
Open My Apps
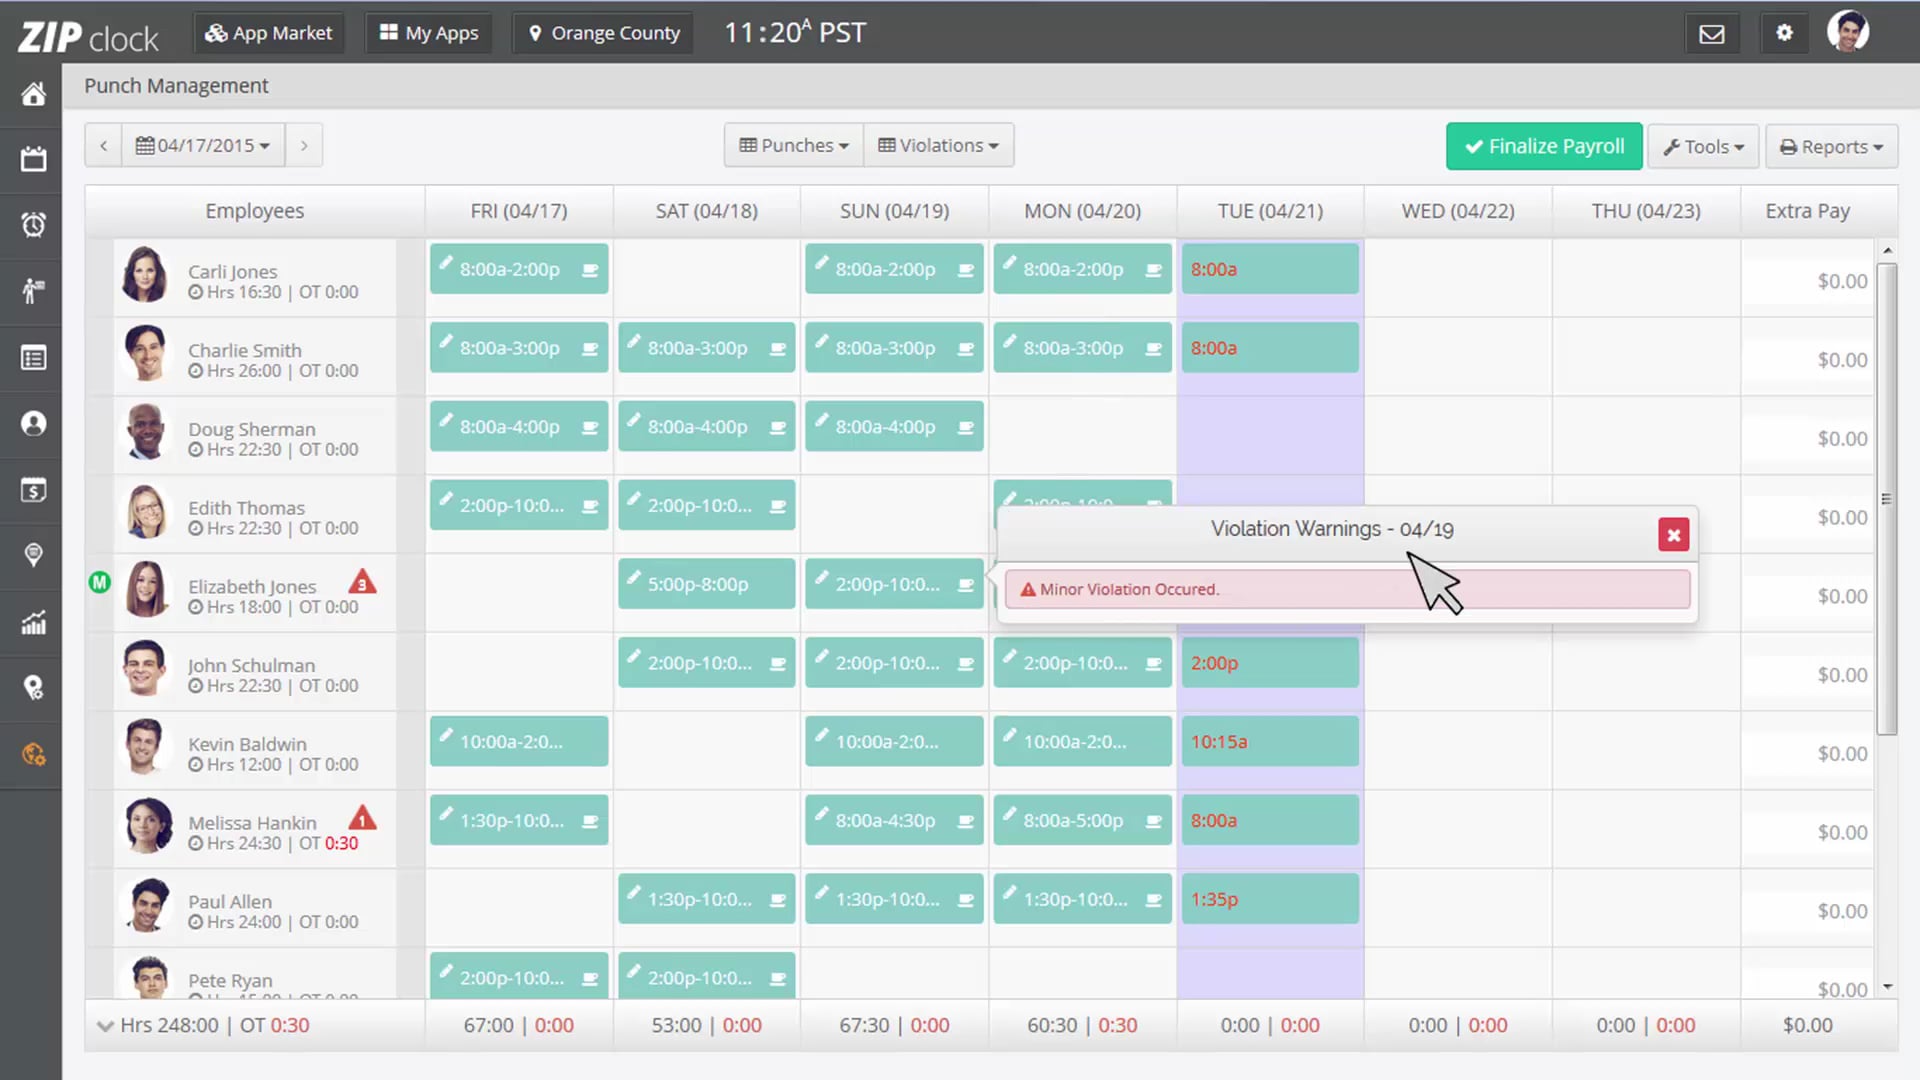pyautogui.click(x=428, y=33)
